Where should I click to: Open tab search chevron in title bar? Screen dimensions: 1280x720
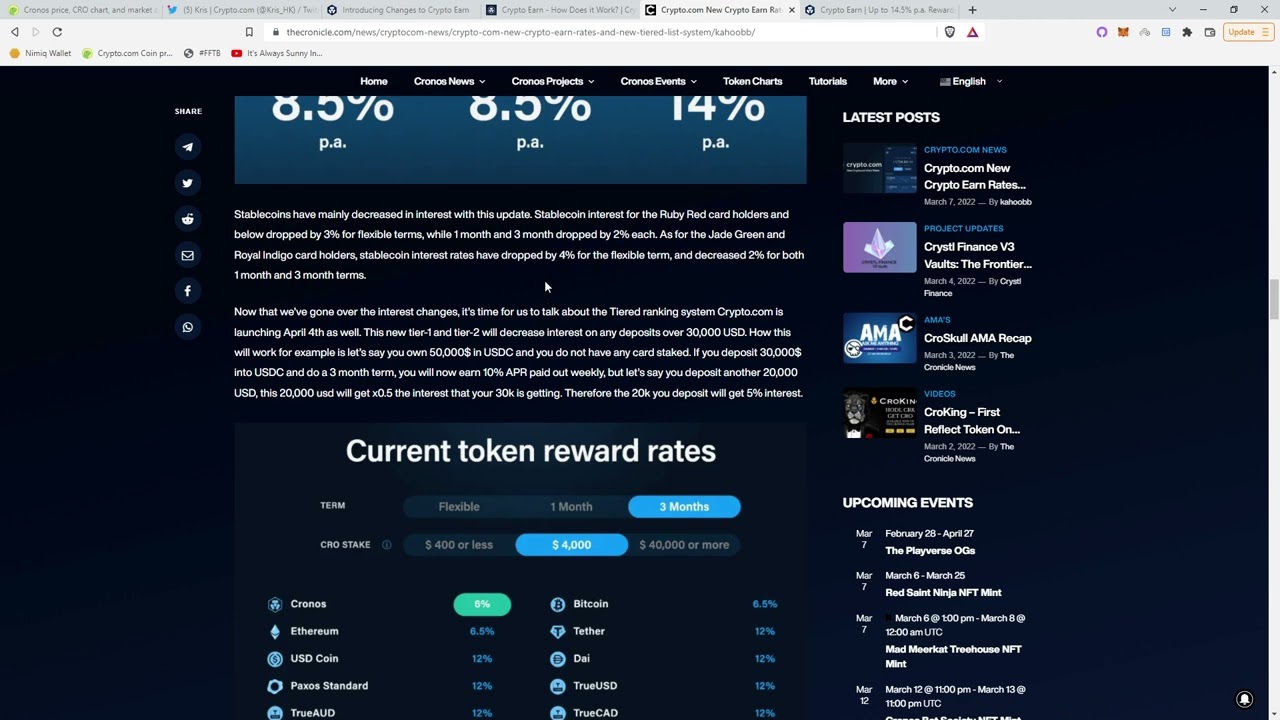point(1172,10)
